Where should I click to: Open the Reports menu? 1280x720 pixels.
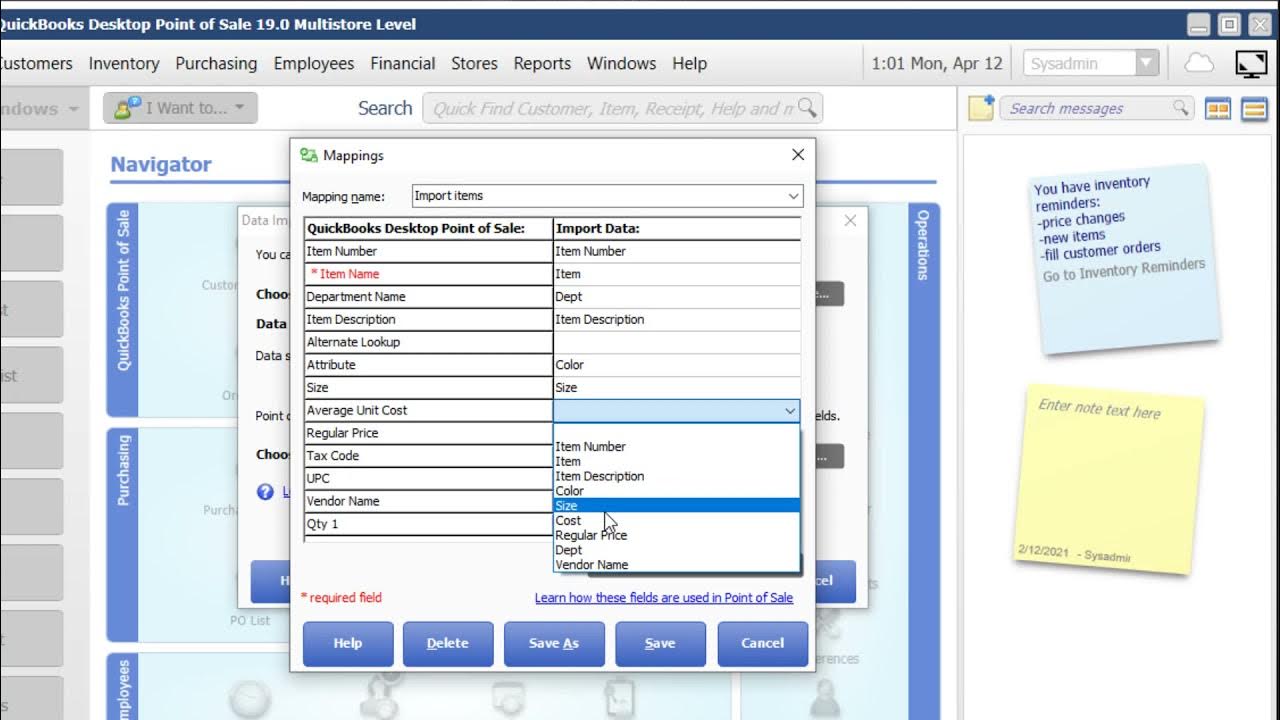point(542,63)
